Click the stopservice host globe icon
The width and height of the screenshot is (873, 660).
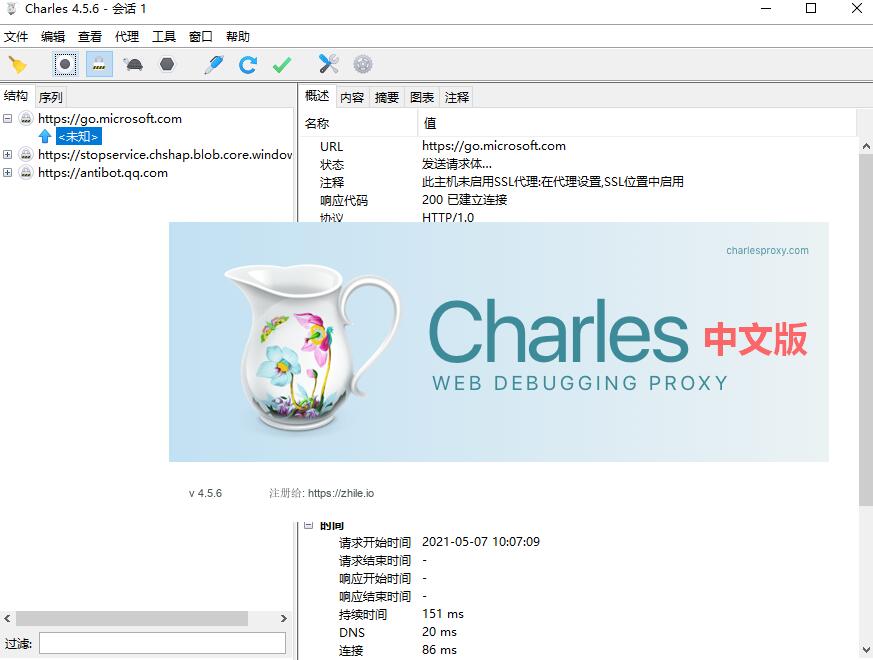pyautogui.click(x=26, y=154)
